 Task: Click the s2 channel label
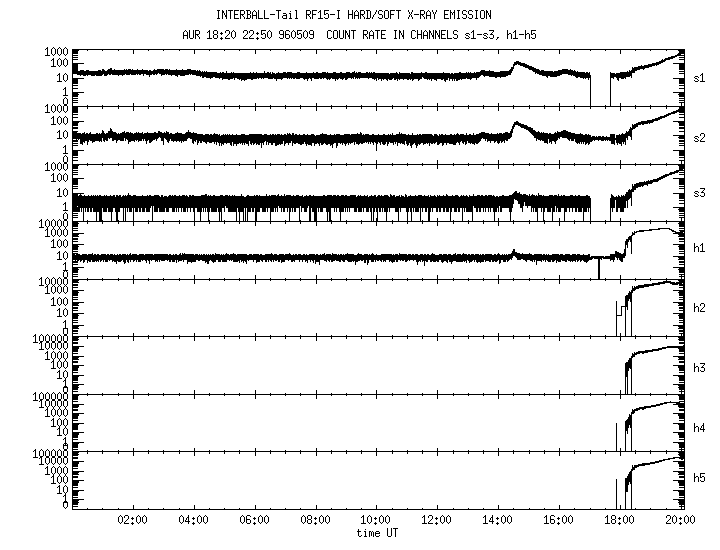point(699,135)
